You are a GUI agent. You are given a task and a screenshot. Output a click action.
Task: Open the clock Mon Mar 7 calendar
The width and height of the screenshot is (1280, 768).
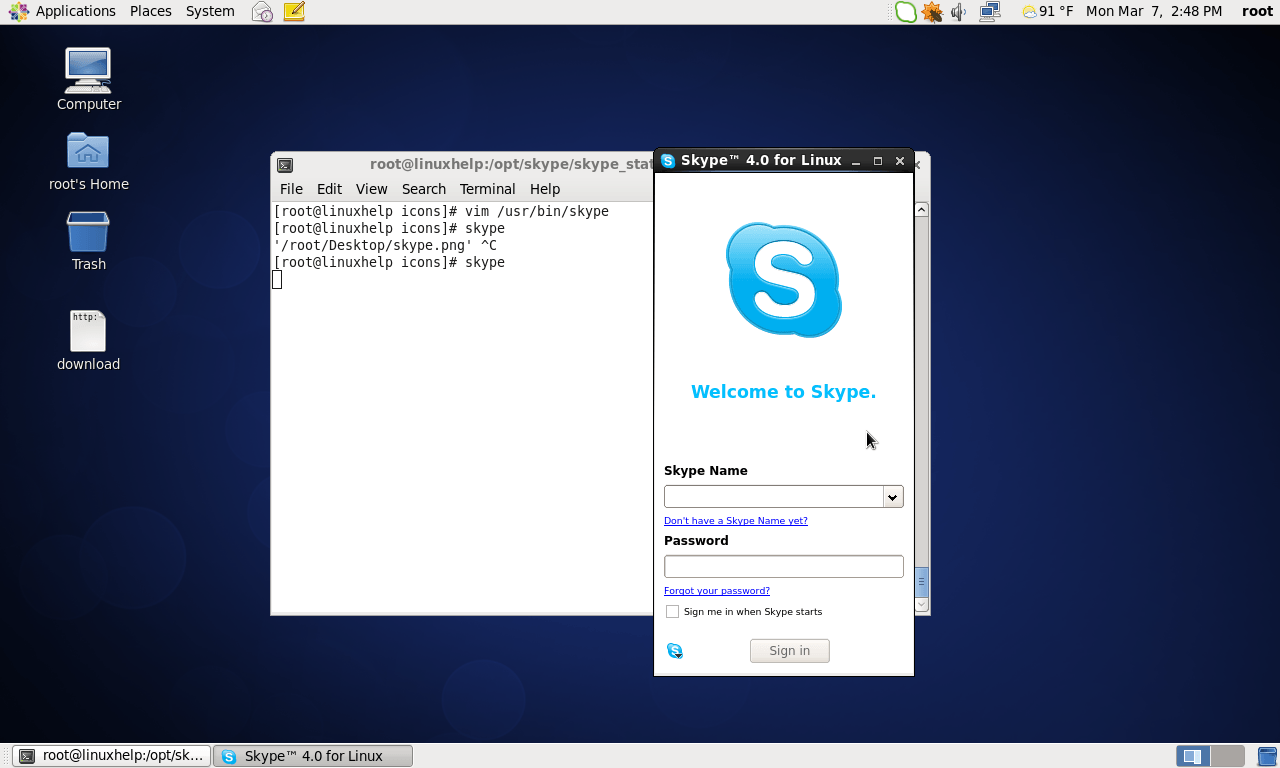1154,11
